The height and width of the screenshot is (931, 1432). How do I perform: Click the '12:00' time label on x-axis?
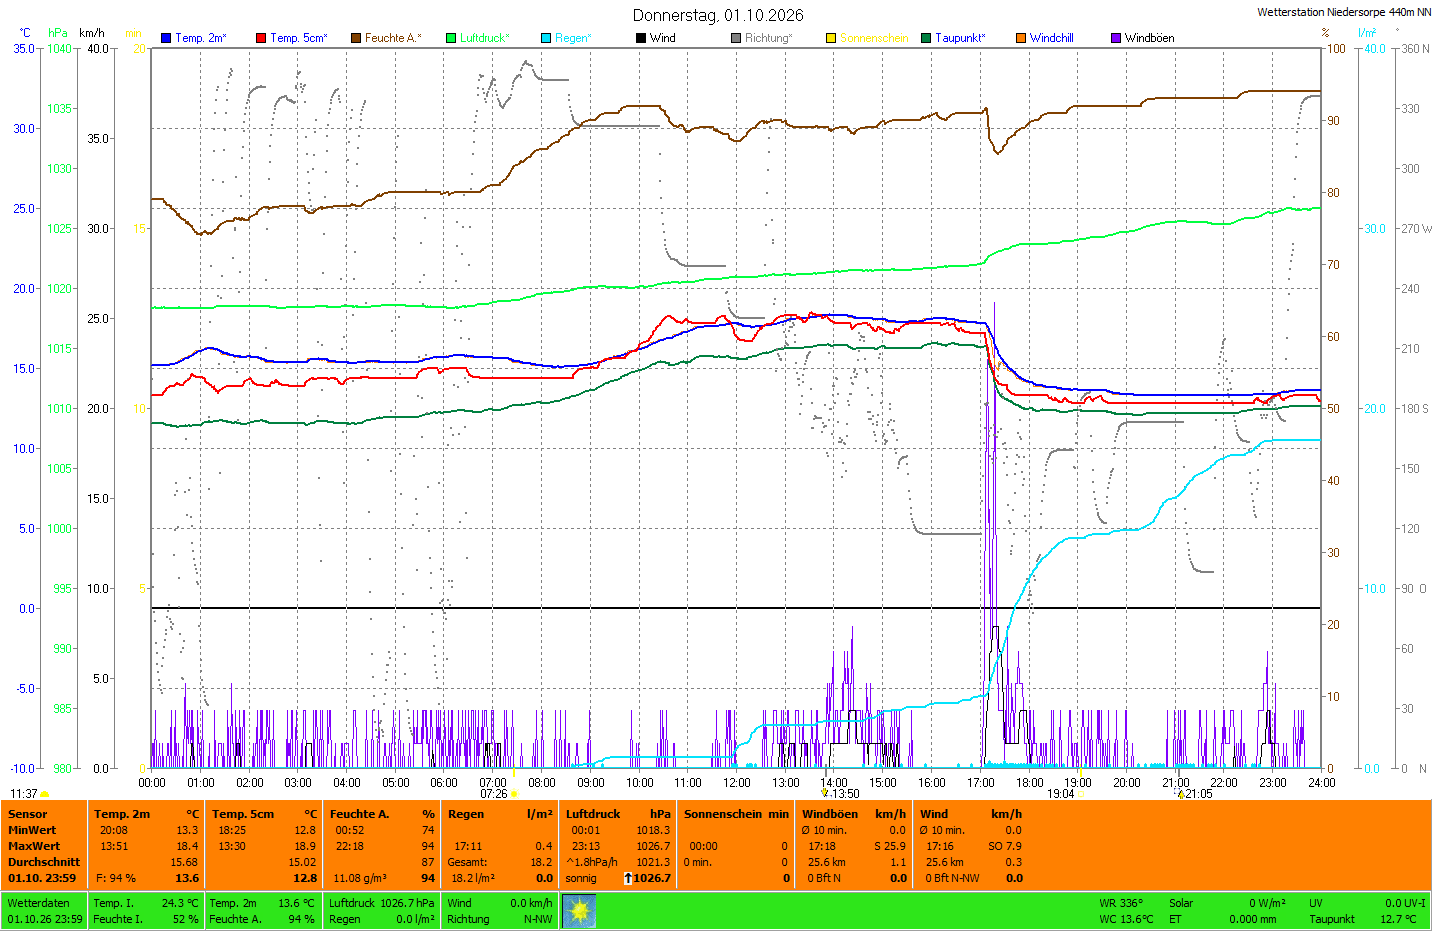[x=737, y=783]
